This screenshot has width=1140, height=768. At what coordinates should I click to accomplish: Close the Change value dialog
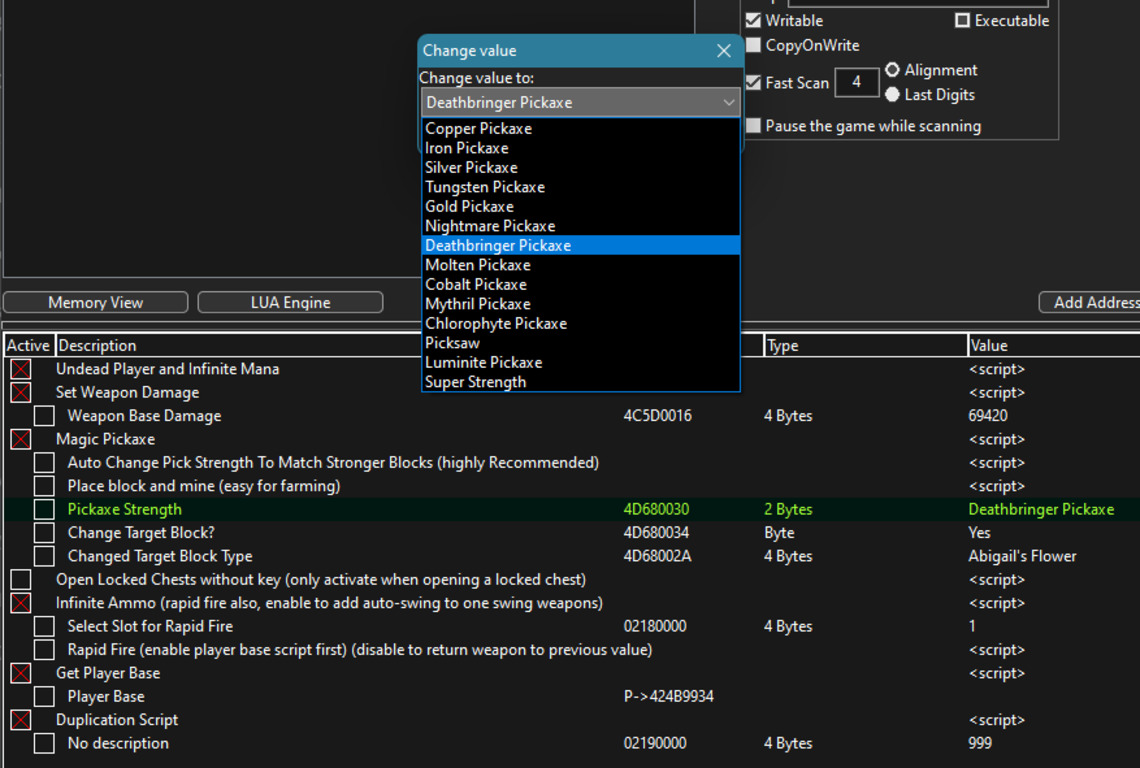(724, 51)
